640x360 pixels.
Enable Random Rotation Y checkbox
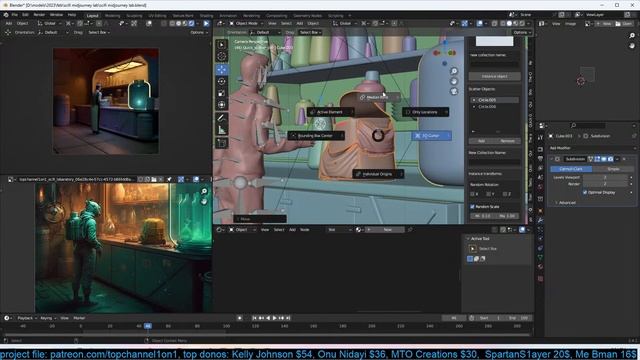489,194
